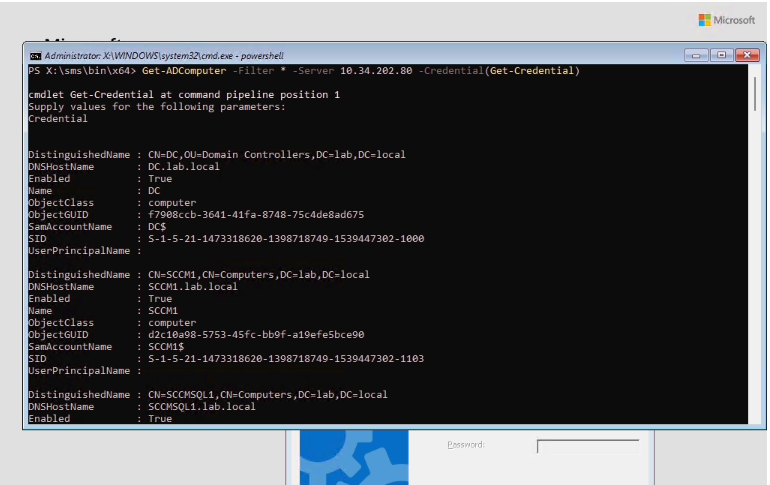Click the SID ending in -1103
The image size is (770, 485).
coord(286,359)
